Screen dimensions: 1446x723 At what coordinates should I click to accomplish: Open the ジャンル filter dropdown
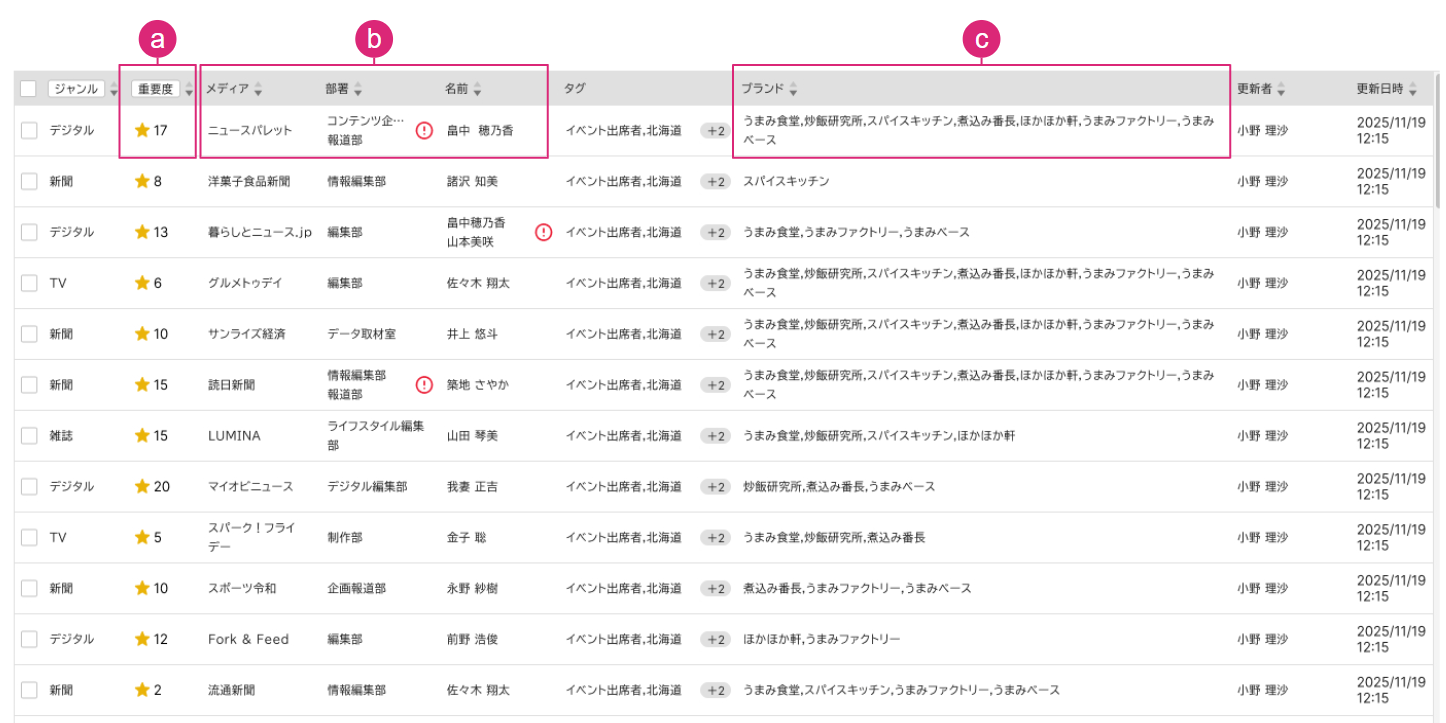click(x=76, y=89)
